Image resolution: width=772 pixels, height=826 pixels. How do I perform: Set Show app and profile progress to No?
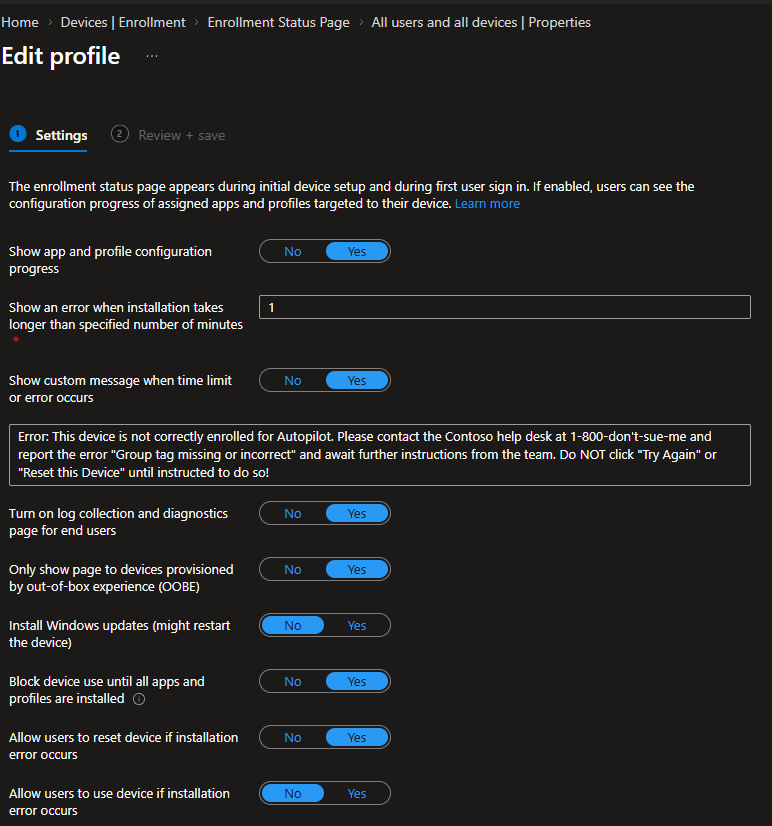[x=293, y=252]
